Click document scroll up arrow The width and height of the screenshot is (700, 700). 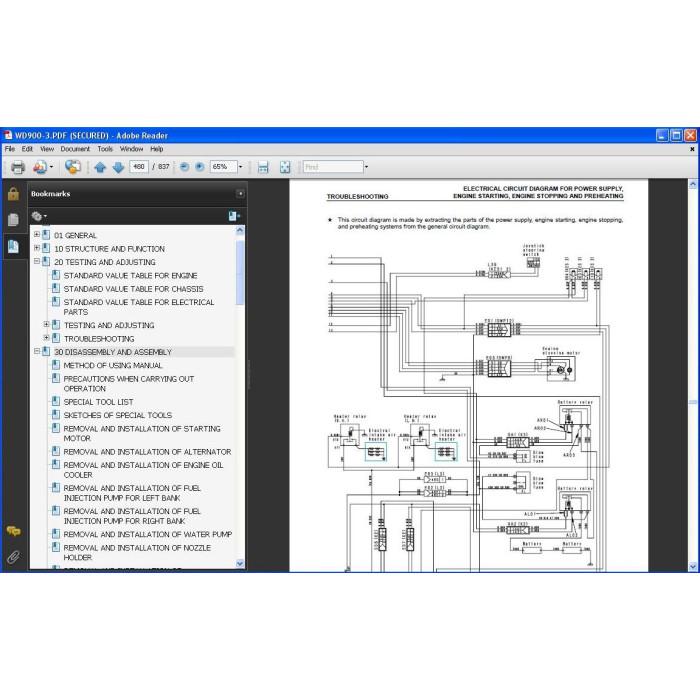[x=693, y=184]
